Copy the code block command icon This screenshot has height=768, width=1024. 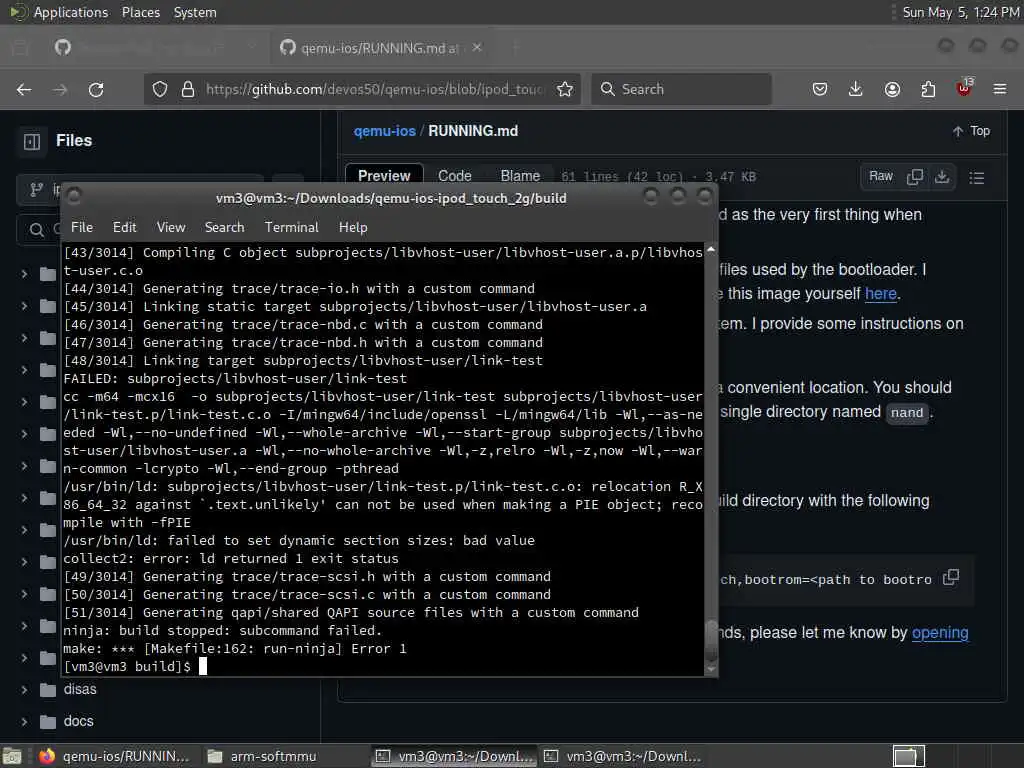[x=952, y=577]
